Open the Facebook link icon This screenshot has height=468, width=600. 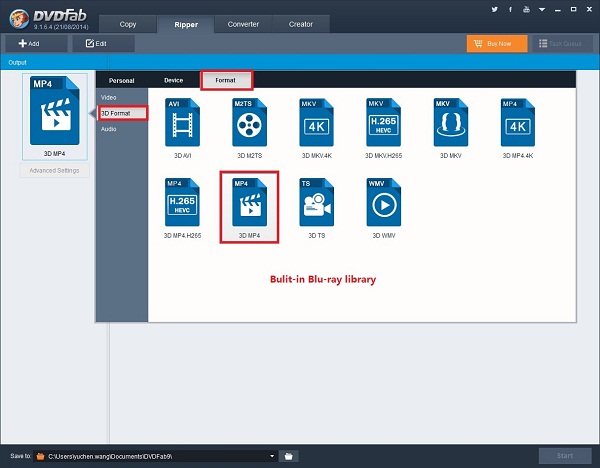click(x=510, y=9)
